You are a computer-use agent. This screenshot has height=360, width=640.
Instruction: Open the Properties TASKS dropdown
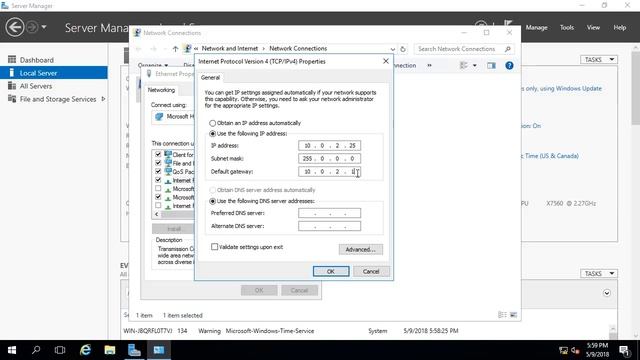tap(599, 60)
